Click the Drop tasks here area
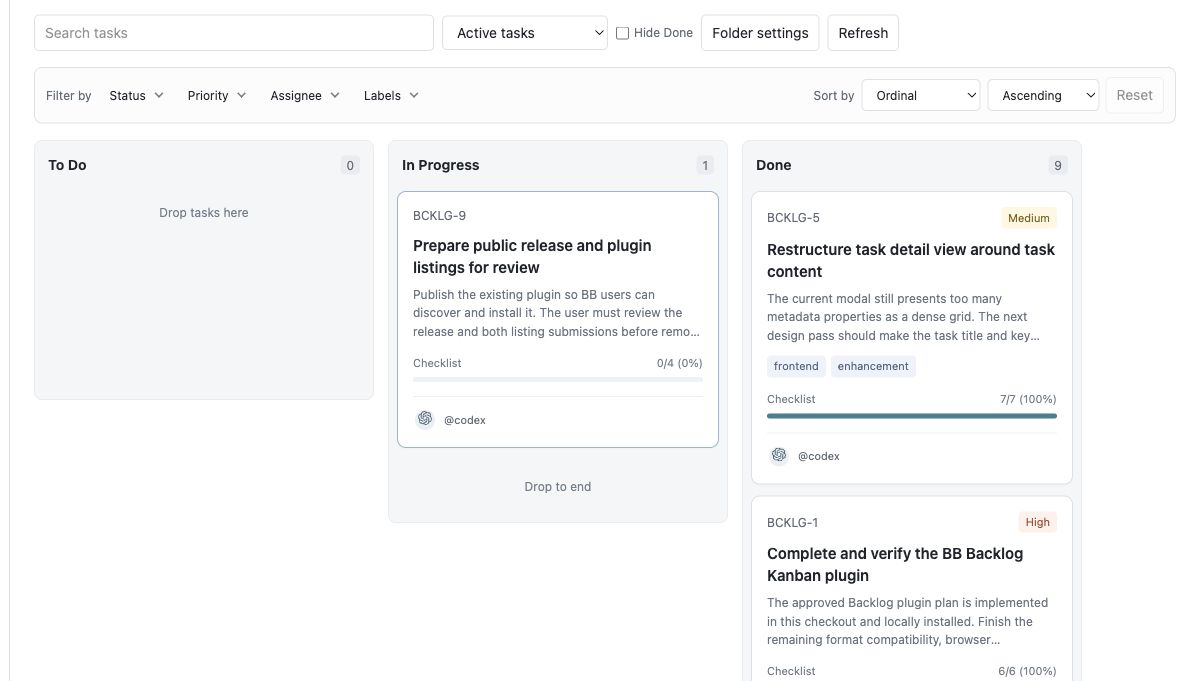This screenshot has height=681, width=1200. (204, 212)
